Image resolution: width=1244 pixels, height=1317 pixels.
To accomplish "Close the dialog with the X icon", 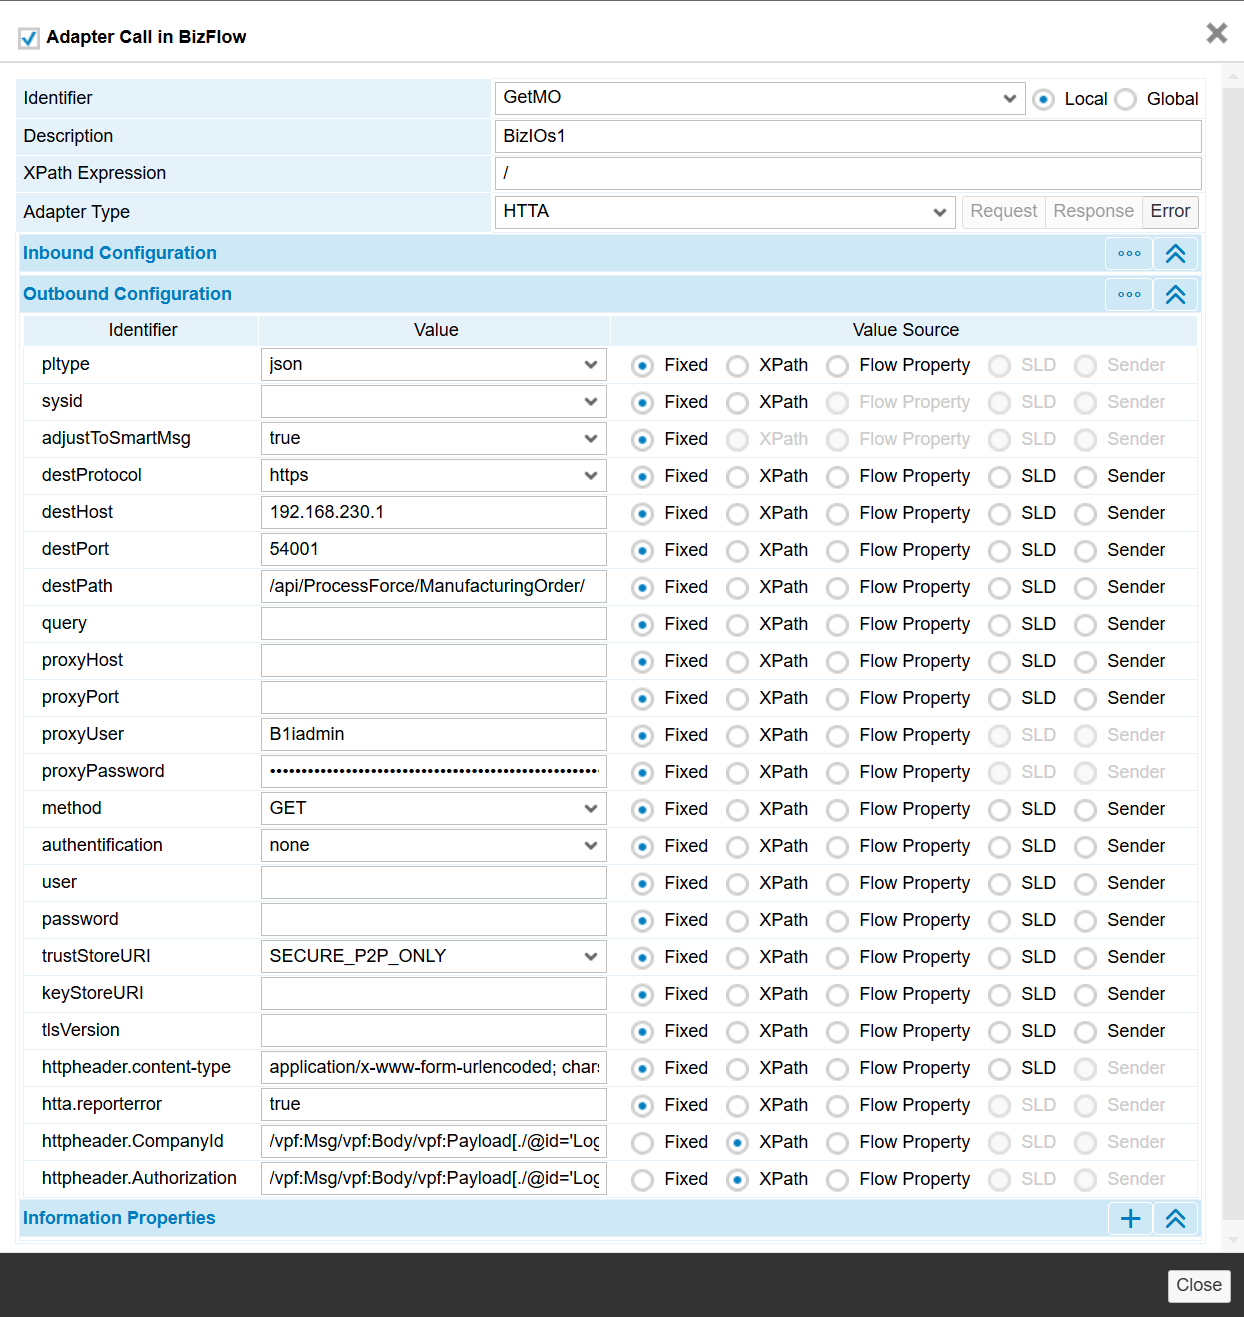I will point(1216,34).
